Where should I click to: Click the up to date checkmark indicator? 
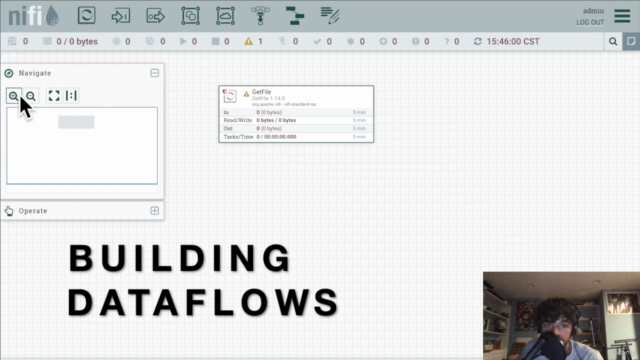[322, 41]
